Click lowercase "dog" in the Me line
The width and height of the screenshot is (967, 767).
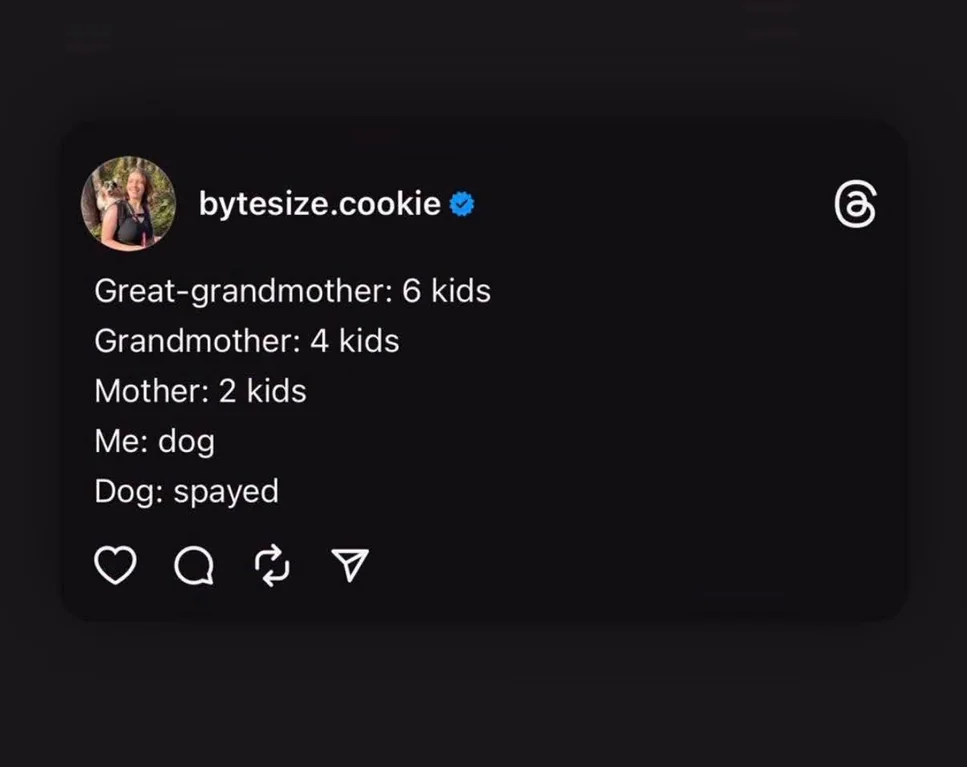(186, 442)
